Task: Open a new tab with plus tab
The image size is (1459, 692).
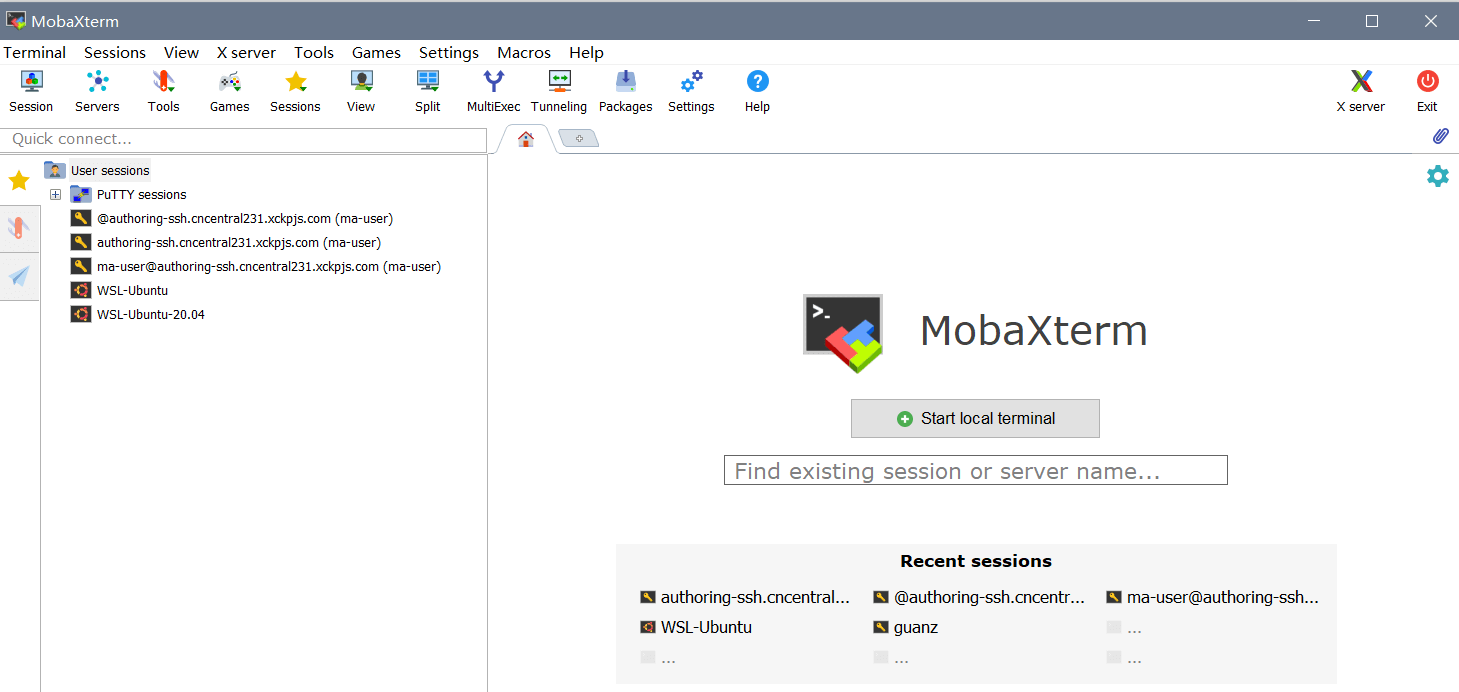Action: (x=579, y=138)
